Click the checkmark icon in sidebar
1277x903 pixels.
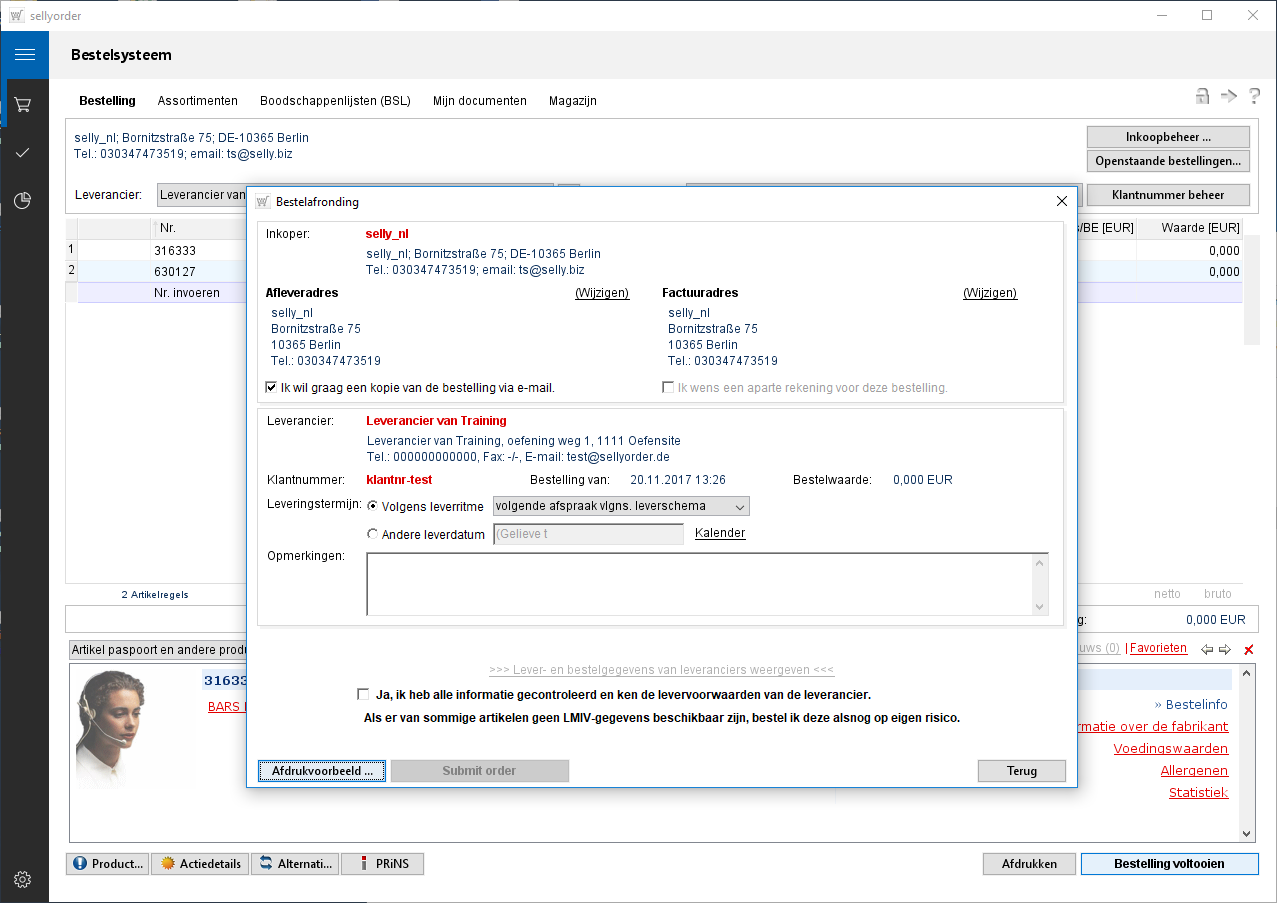pyautogui.click(x=23, y=152)
